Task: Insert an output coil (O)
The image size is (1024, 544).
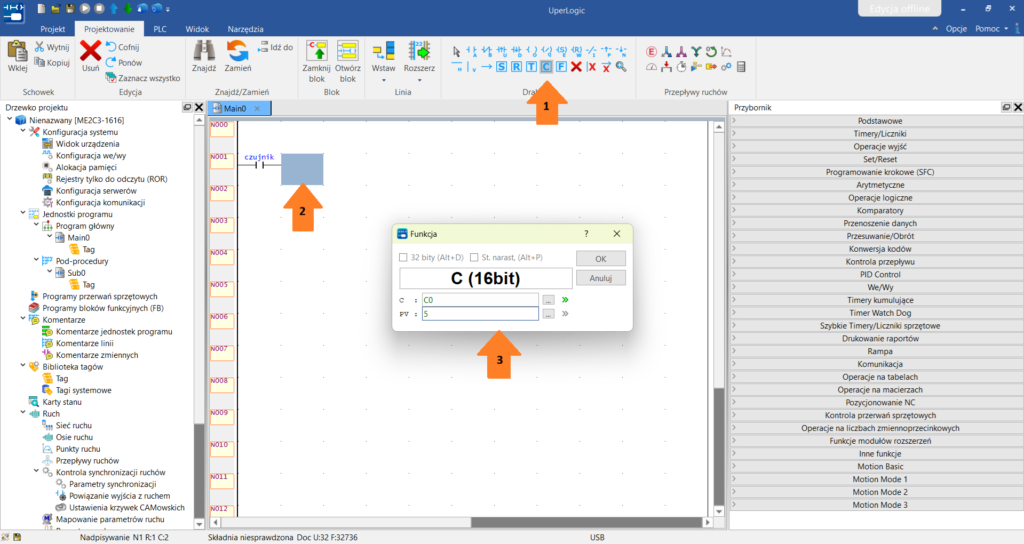Action: tap(532, 51)
